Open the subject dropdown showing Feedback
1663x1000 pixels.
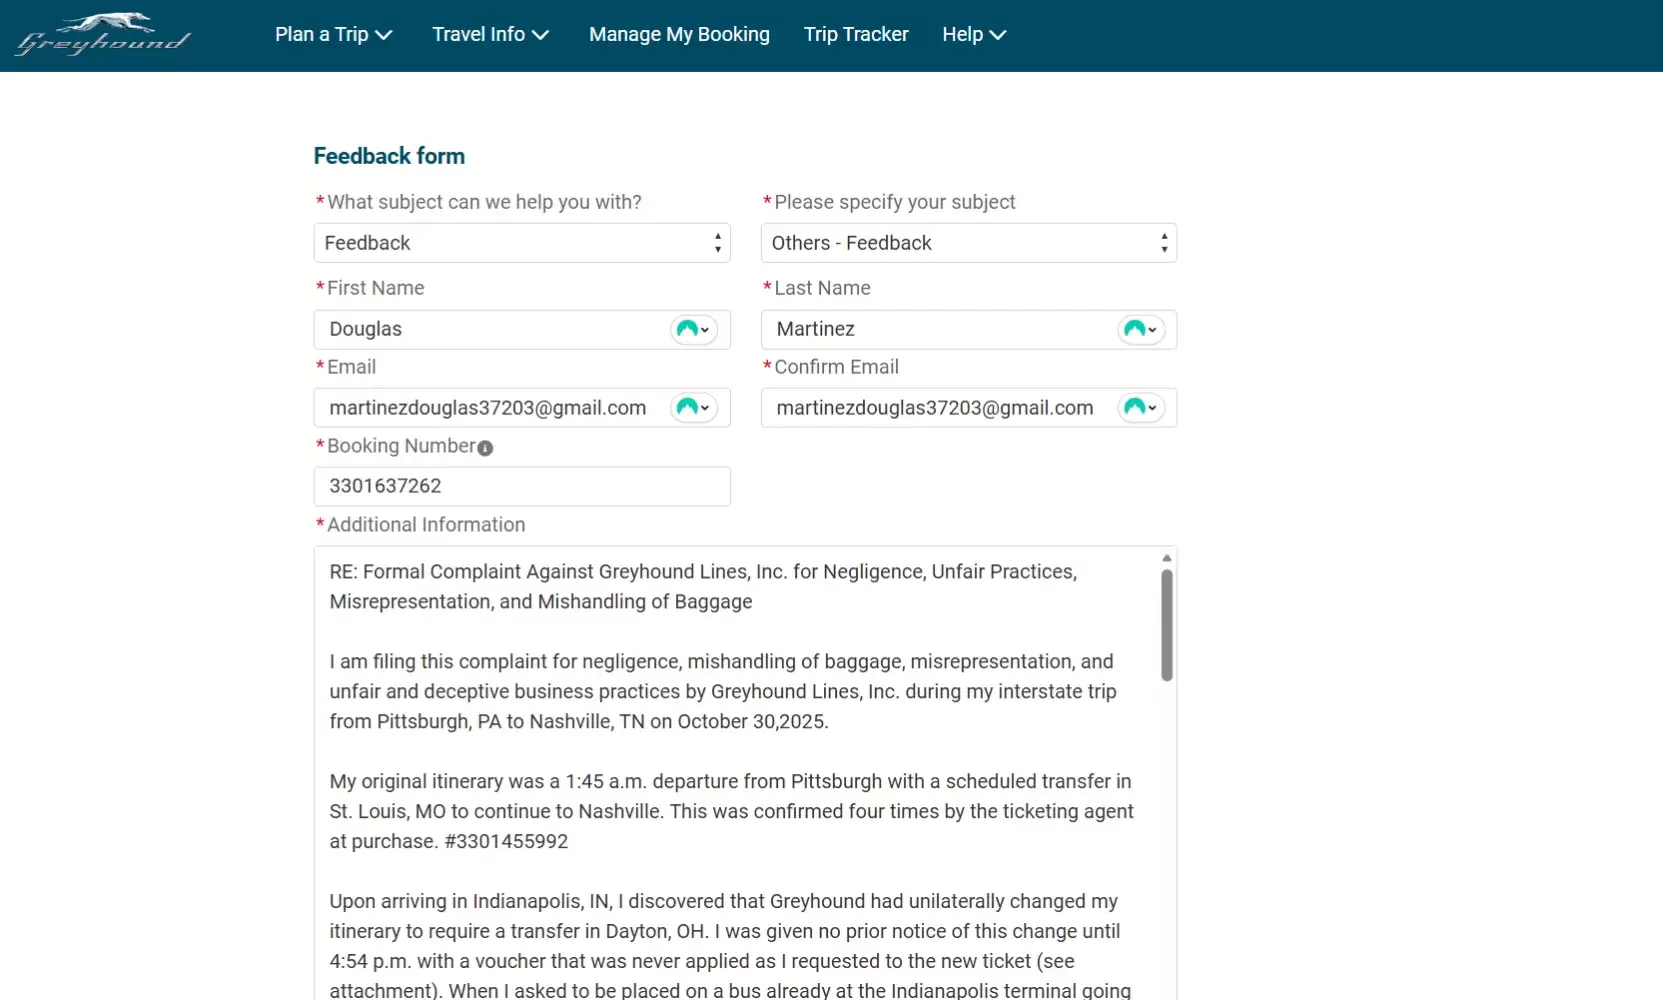click(521, 243)
